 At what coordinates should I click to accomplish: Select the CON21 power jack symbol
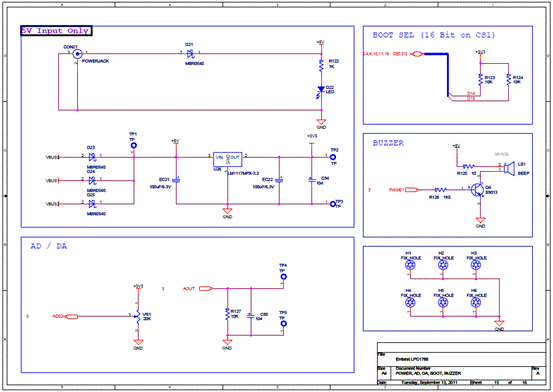(77, 54)
